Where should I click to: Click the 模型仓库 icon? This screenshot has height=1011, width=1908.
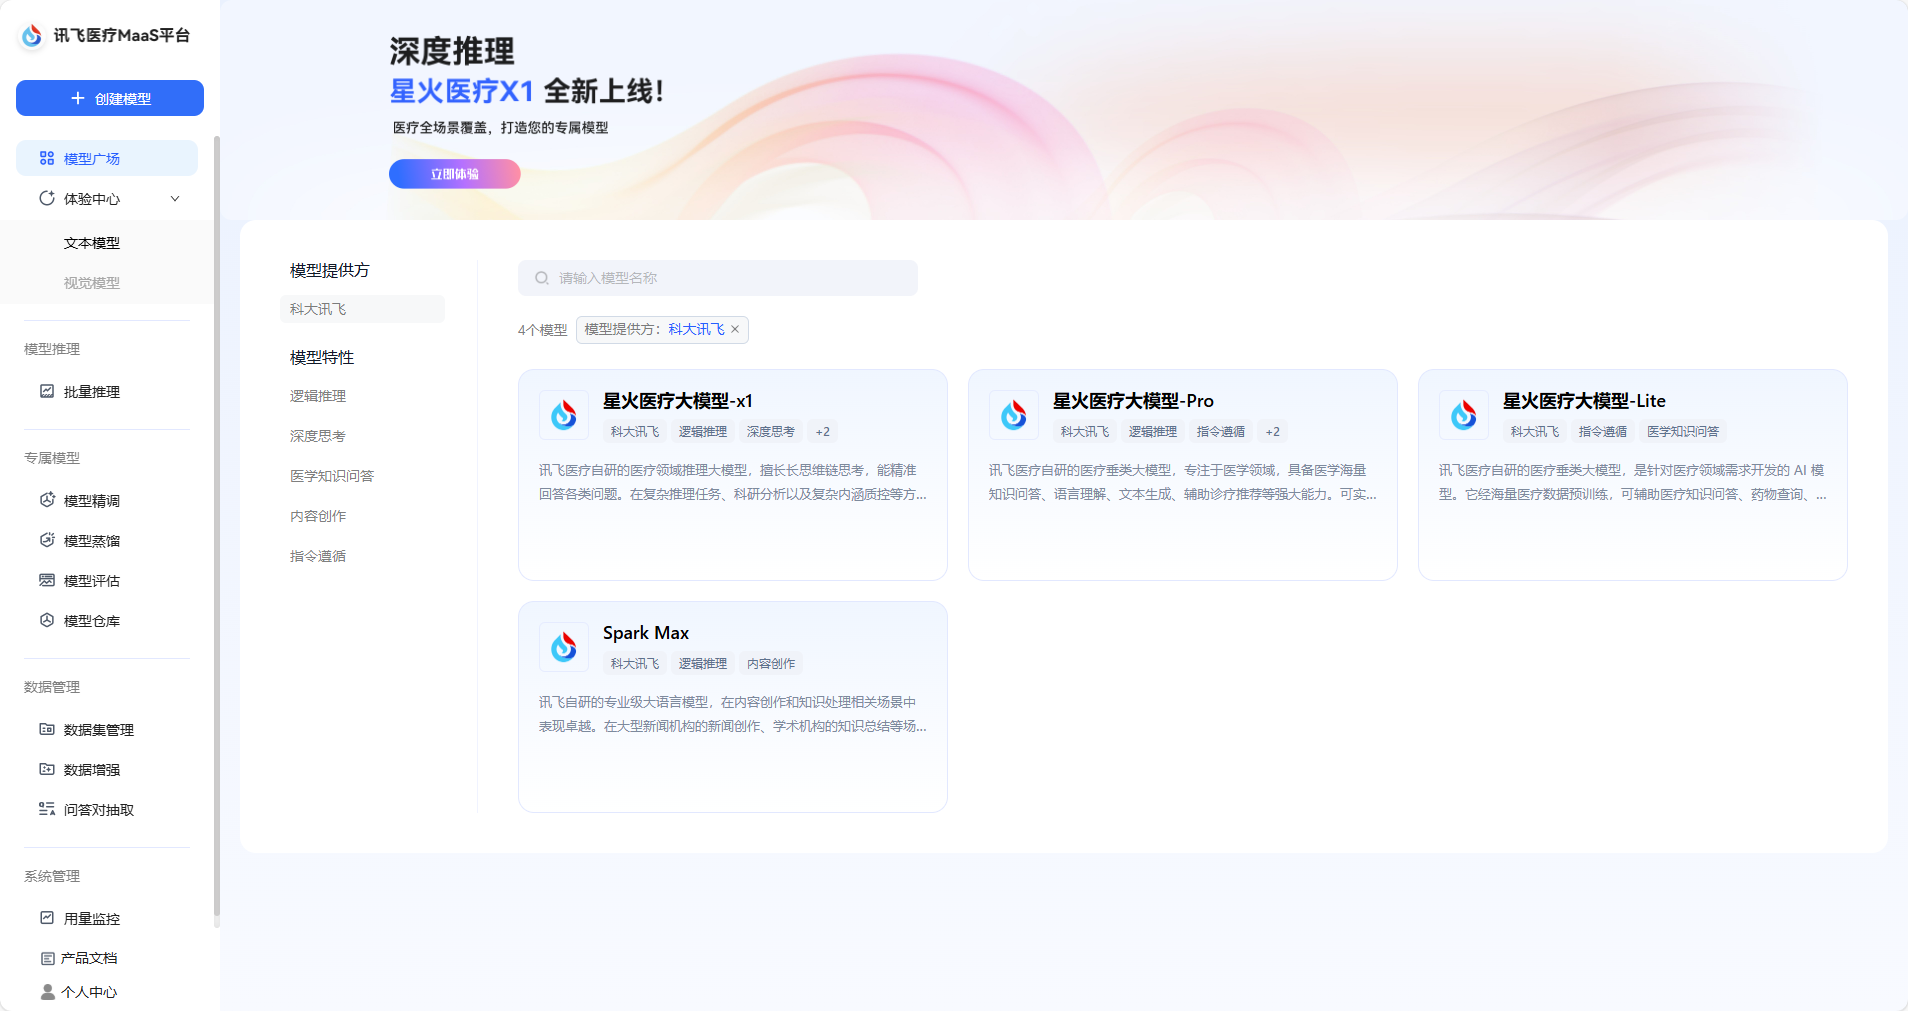(x=47, y=620)
